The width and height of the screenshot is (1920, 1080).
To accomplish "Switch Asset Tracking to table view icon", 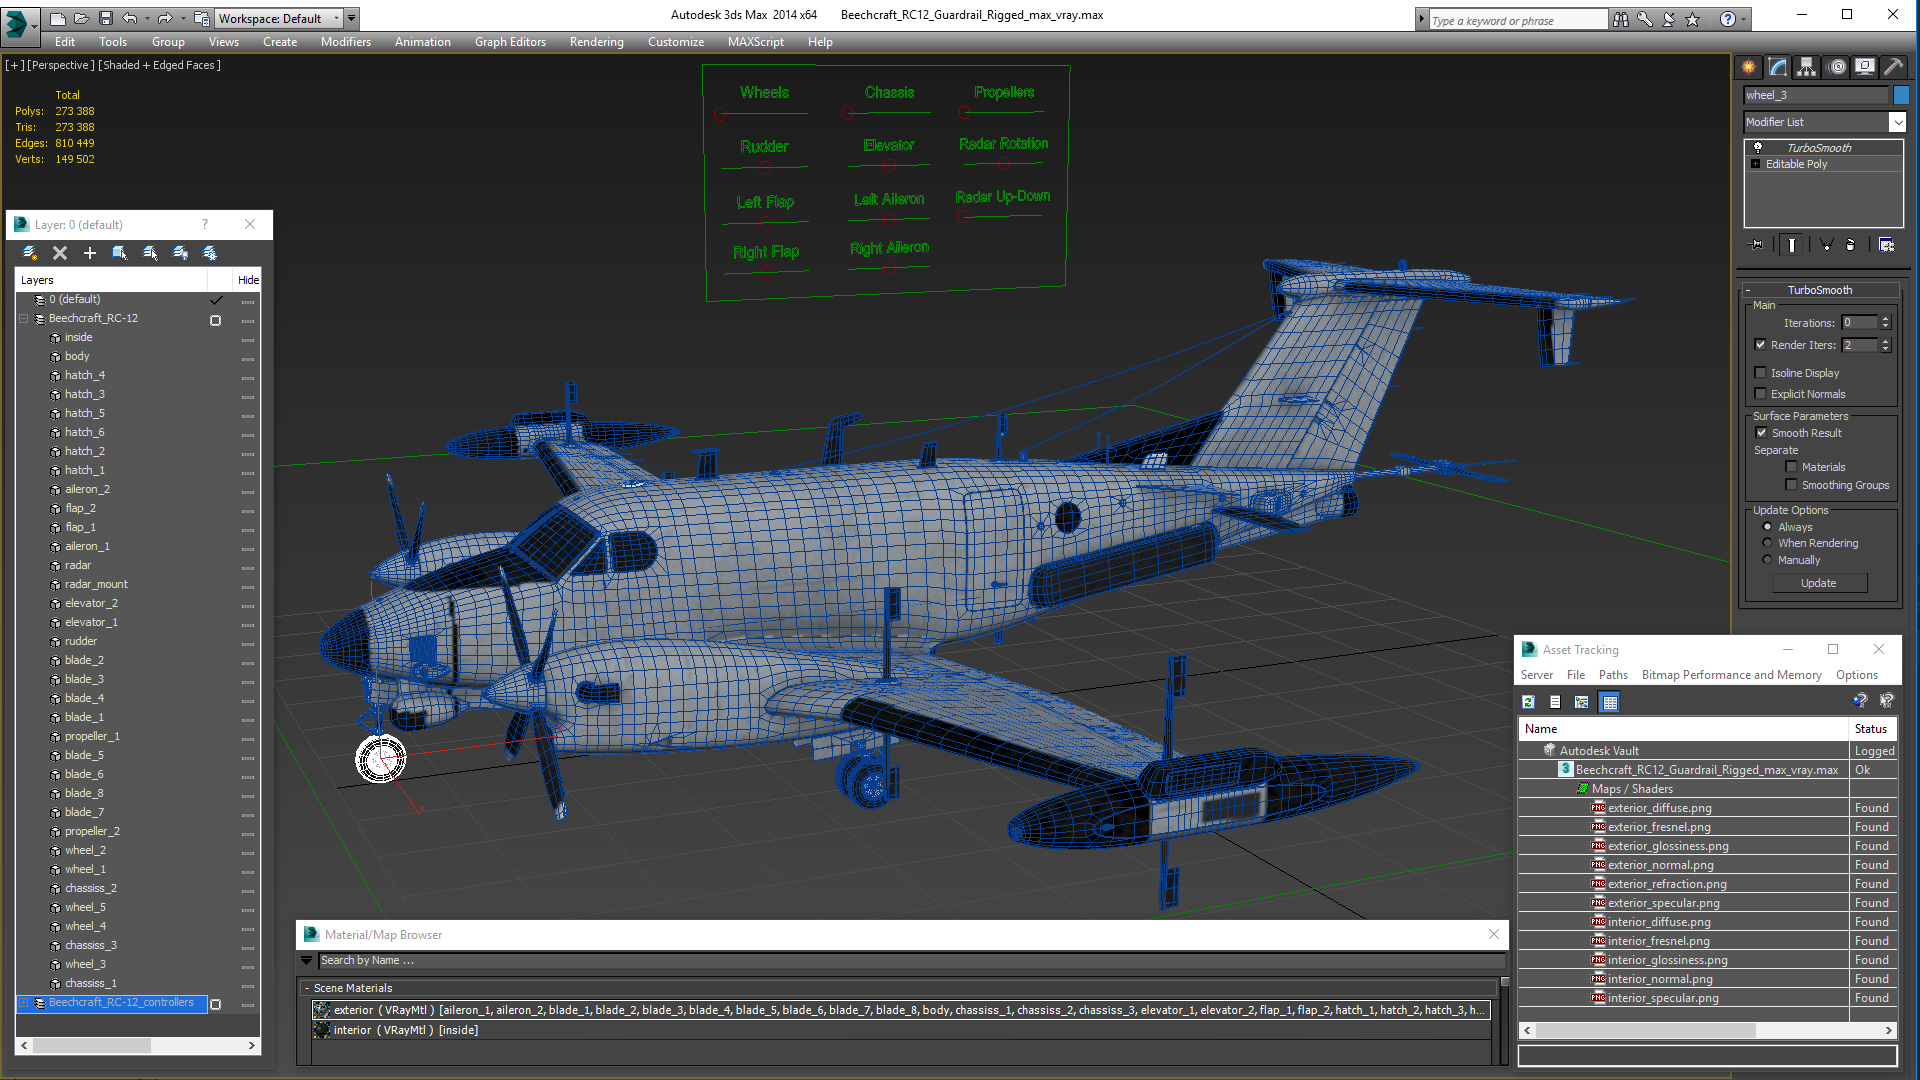I will point(1609,702).
